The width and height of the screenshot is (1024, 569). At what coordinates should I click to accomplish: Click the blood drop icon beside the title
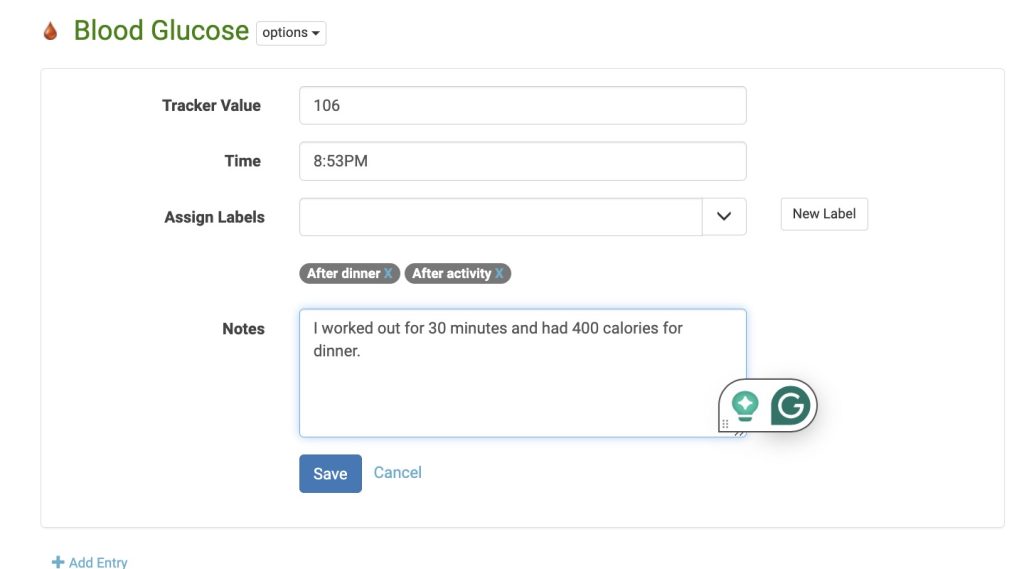(x=50, y=32)
